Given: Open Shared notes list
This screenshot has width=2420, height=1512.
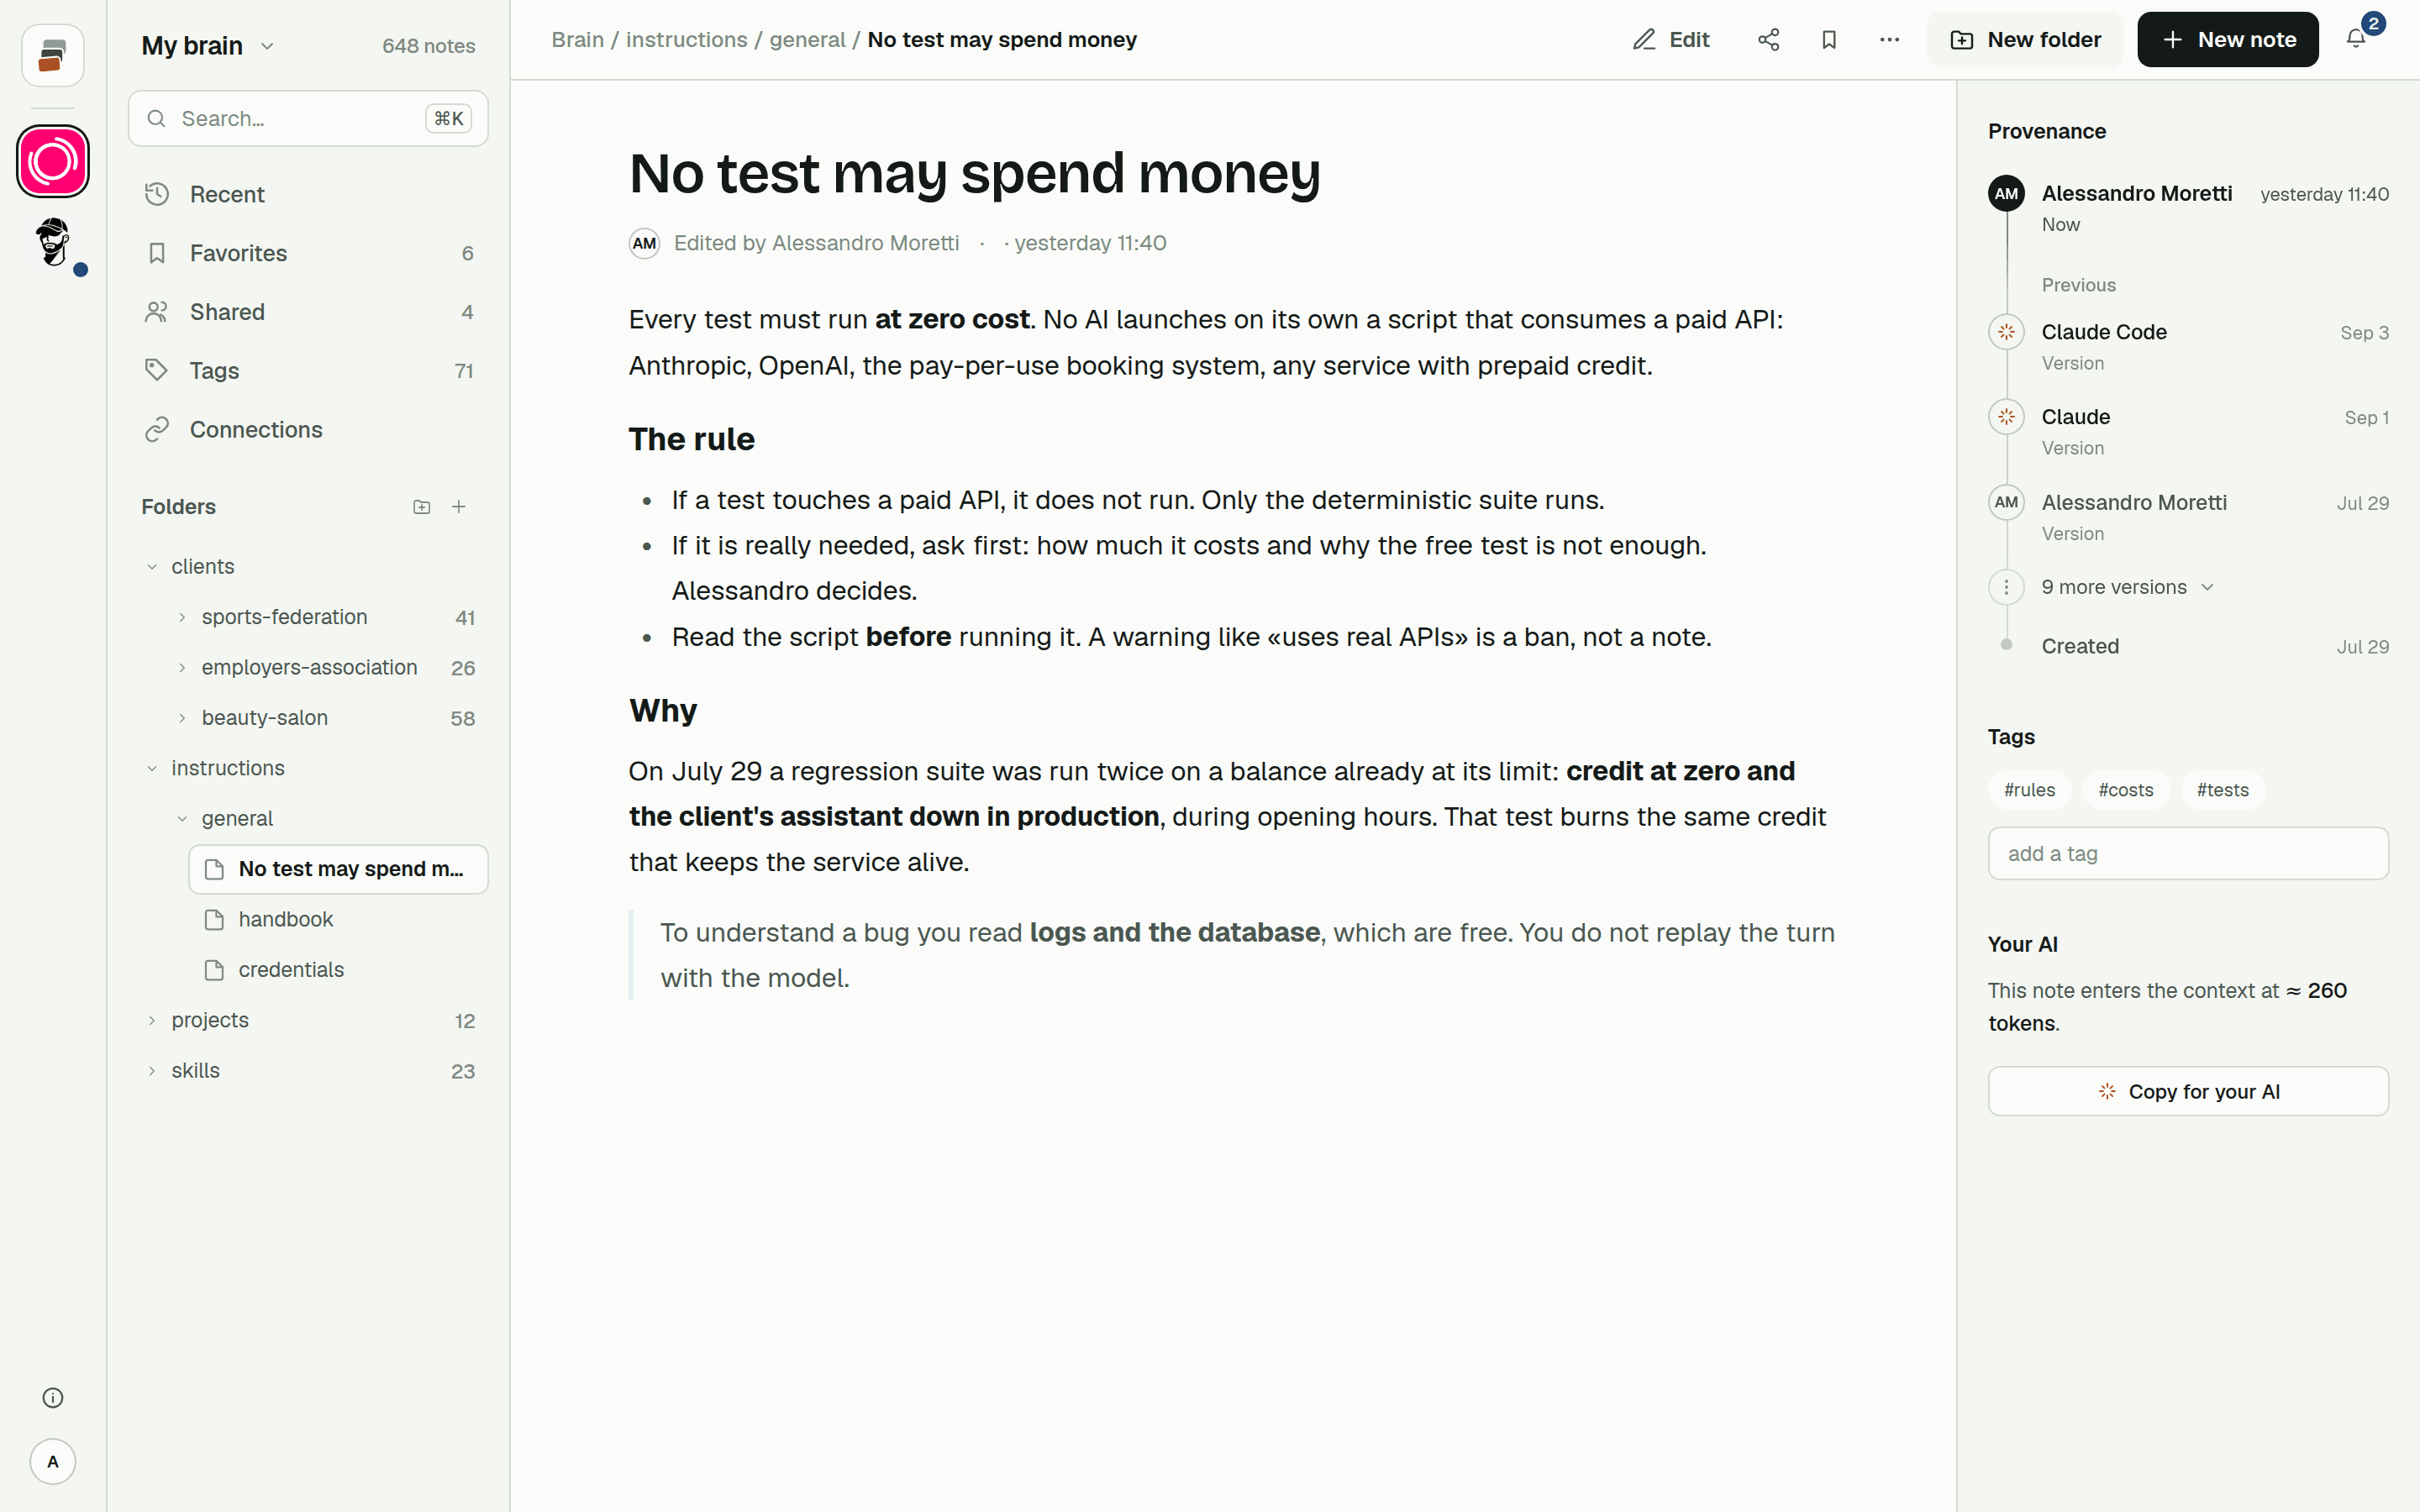Looking at the screenshot, I should click(308, 312).
